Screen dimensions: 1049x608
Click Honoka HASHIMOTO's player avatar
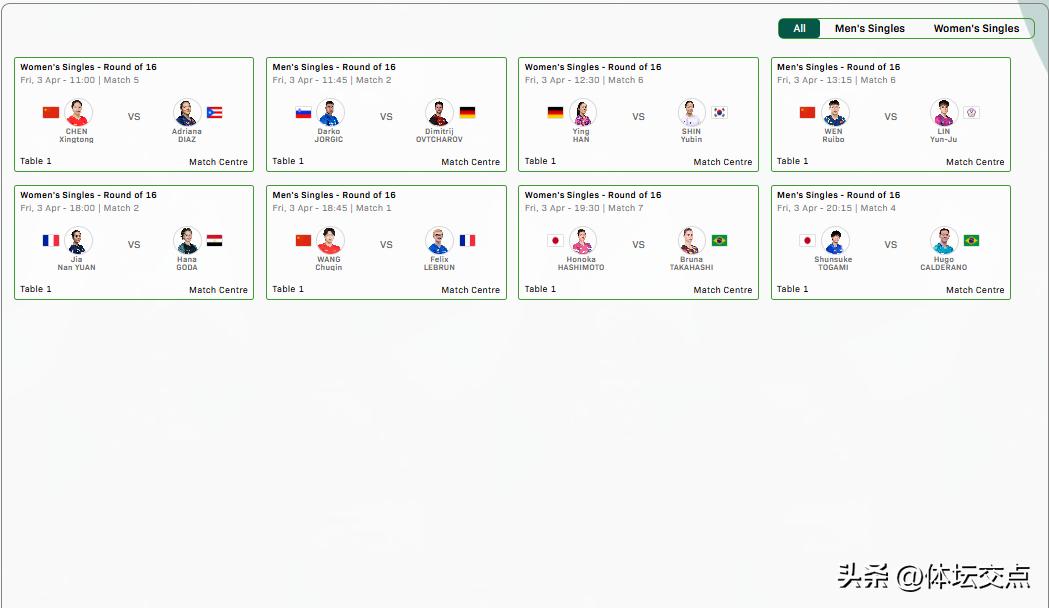pos(583,239)
